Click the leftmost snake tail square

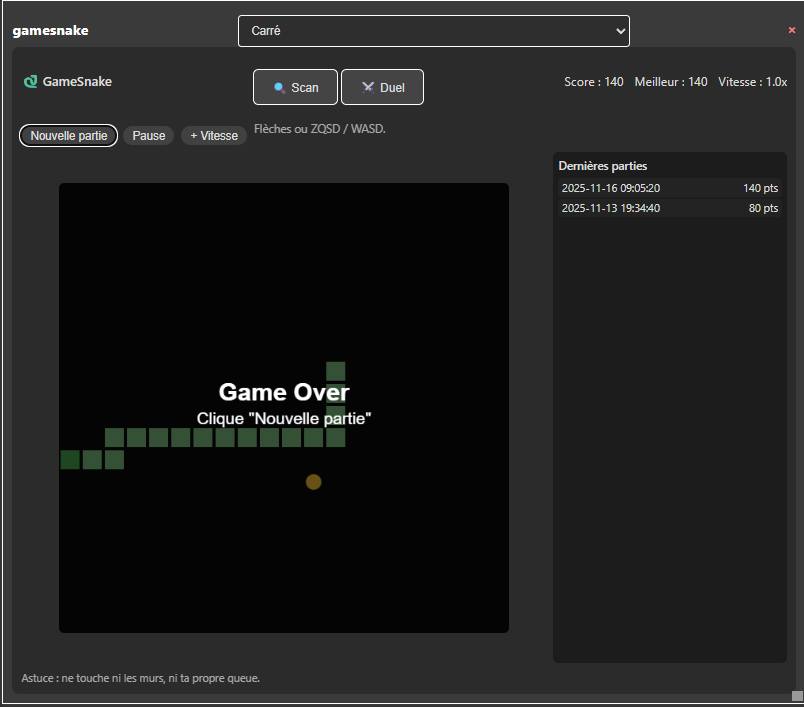[70, 459]
